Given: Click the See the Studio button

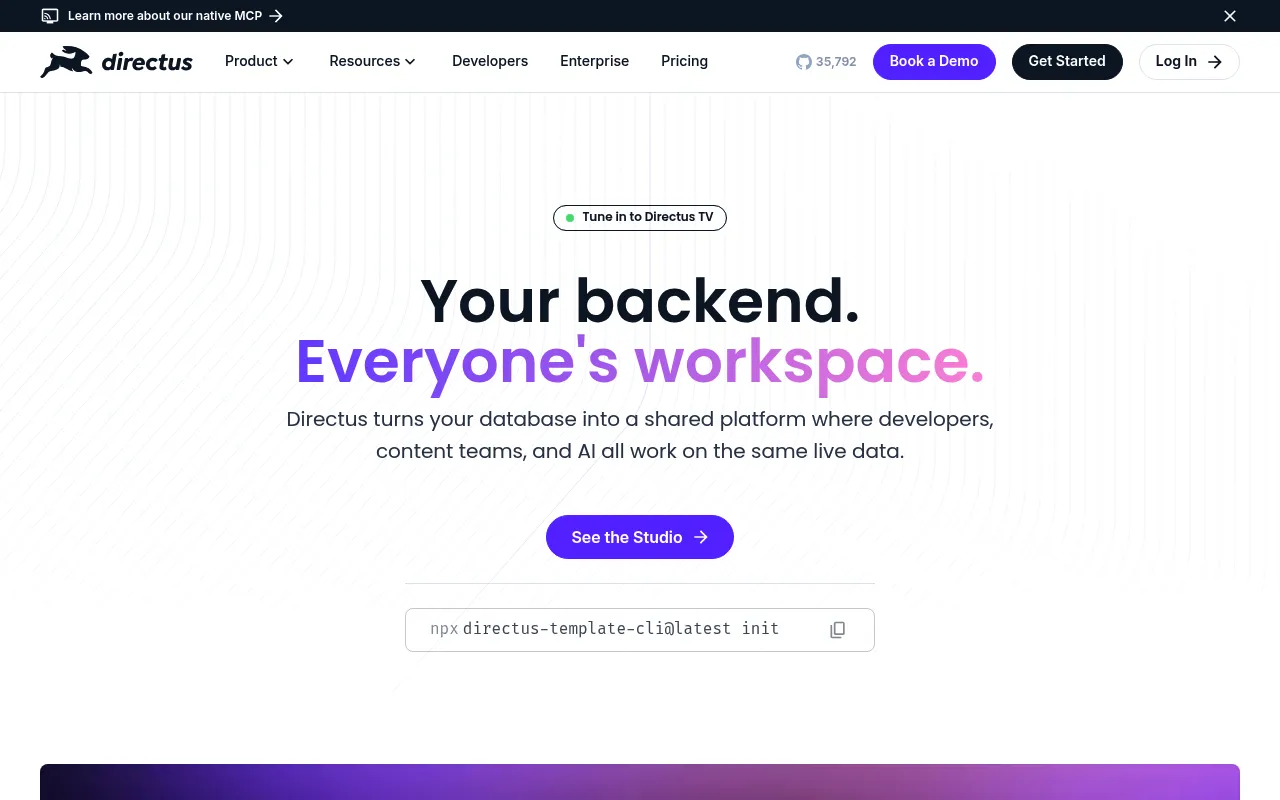Looking at the screenshot, I should coord(640,537).
